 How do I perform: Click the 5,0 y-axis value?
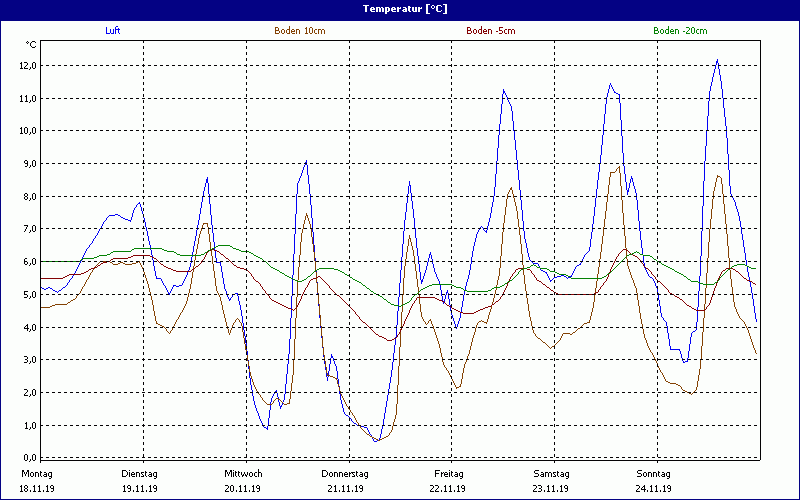coord(29,294)
